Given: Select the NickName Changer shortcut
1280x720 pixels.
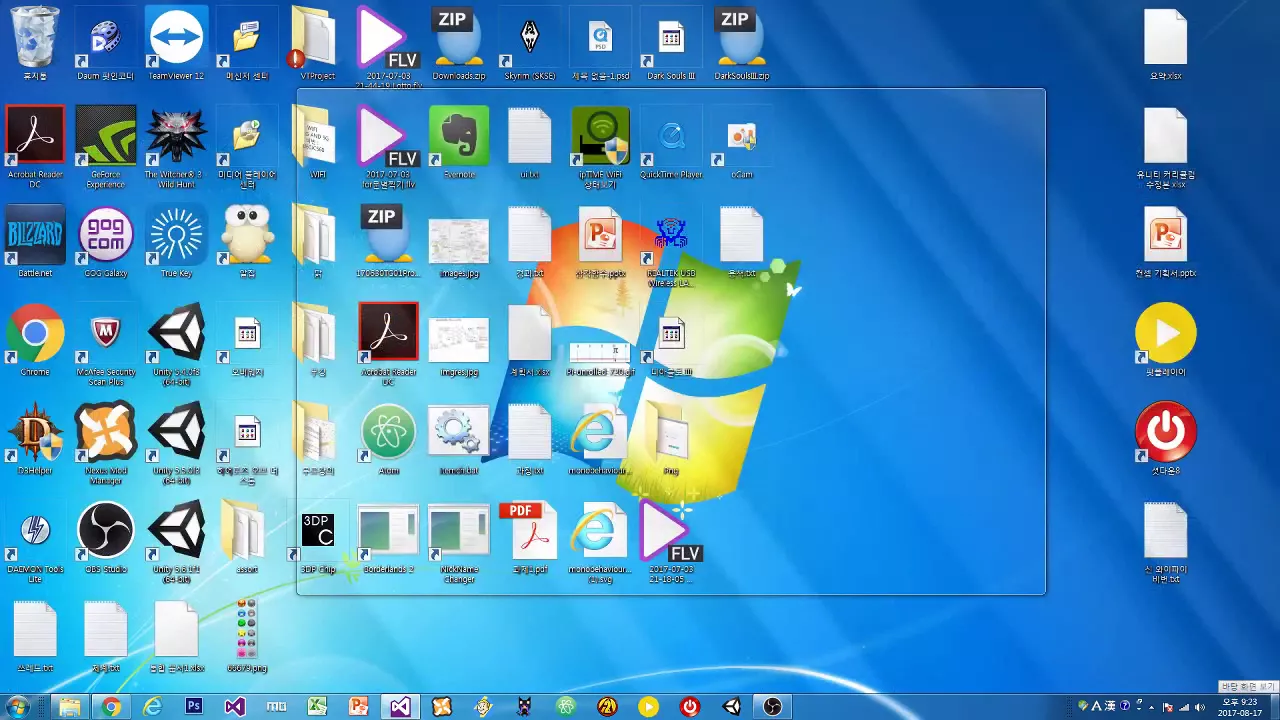Looking at the screenshot, I should pos(459,541).
